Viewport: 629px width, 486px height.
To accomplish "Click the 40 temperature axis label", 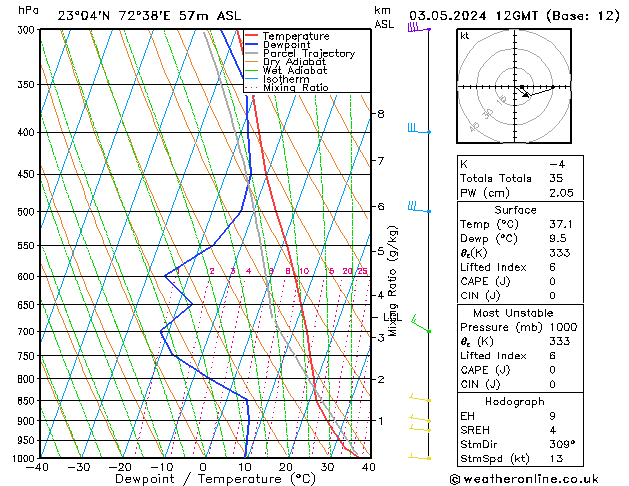I will pyautogui.click(x=368, y=468).
